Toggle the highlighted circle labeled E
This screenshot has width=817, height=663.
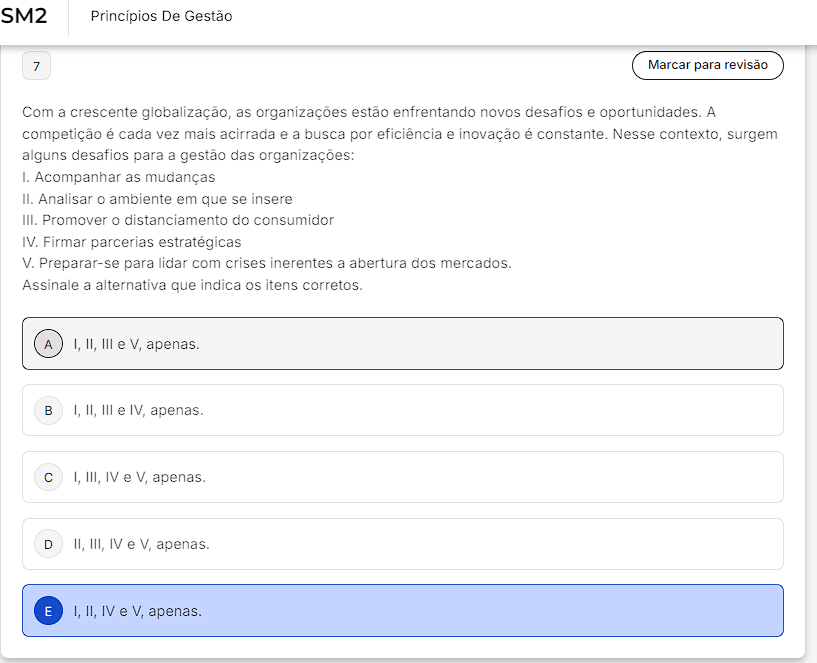[x=48, y=611]
